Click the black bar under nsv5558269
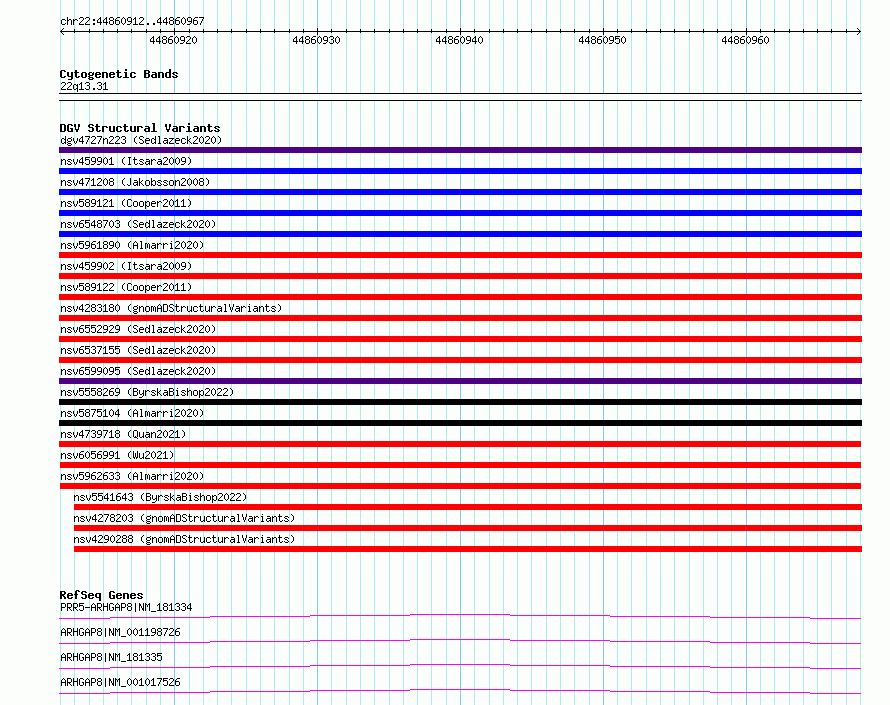Screen dimensions: 890x705 pyautogui.click(x=460, y=402)
